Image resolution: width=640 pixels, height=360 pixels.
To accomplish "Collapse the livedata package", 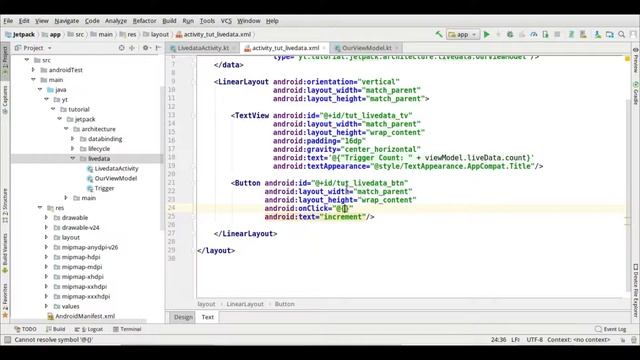I will [x=73, y=158].
